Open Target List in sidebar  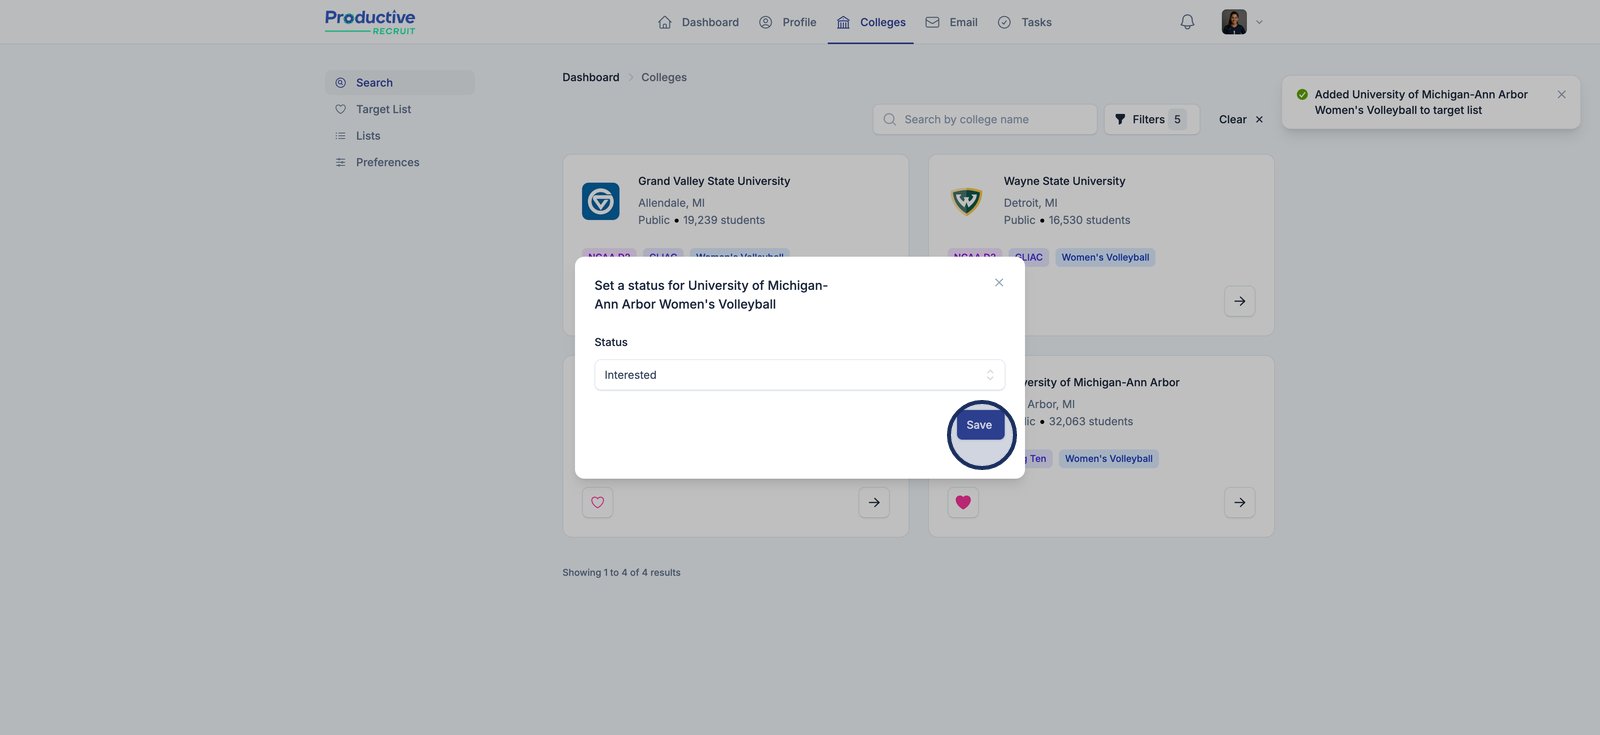click(x=383, y=109)
